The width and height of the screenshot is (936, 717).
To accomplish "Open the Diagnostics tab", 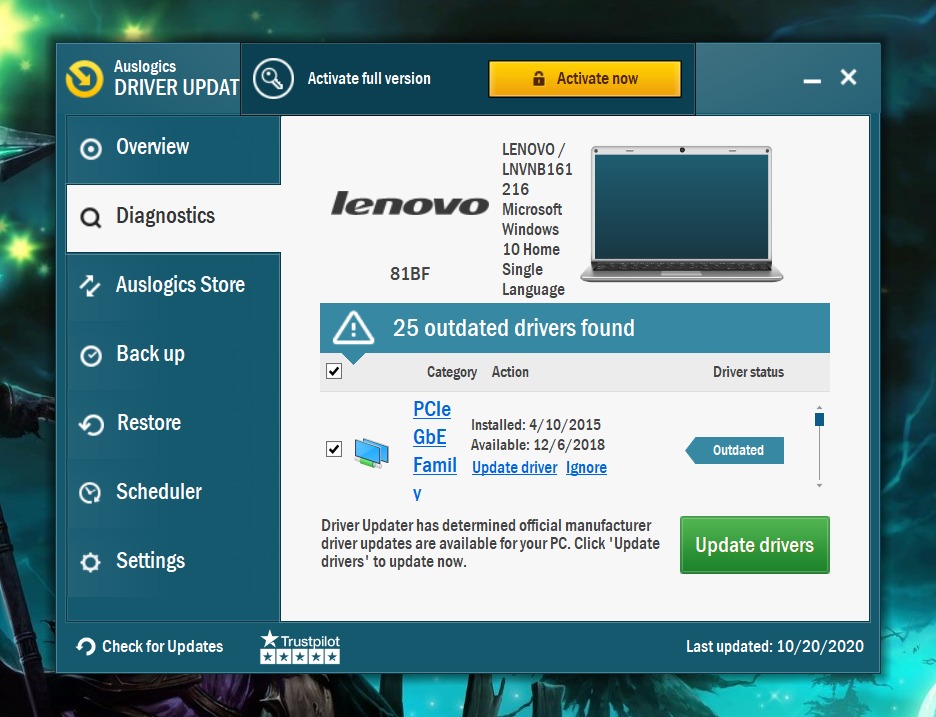I will 173,218.
